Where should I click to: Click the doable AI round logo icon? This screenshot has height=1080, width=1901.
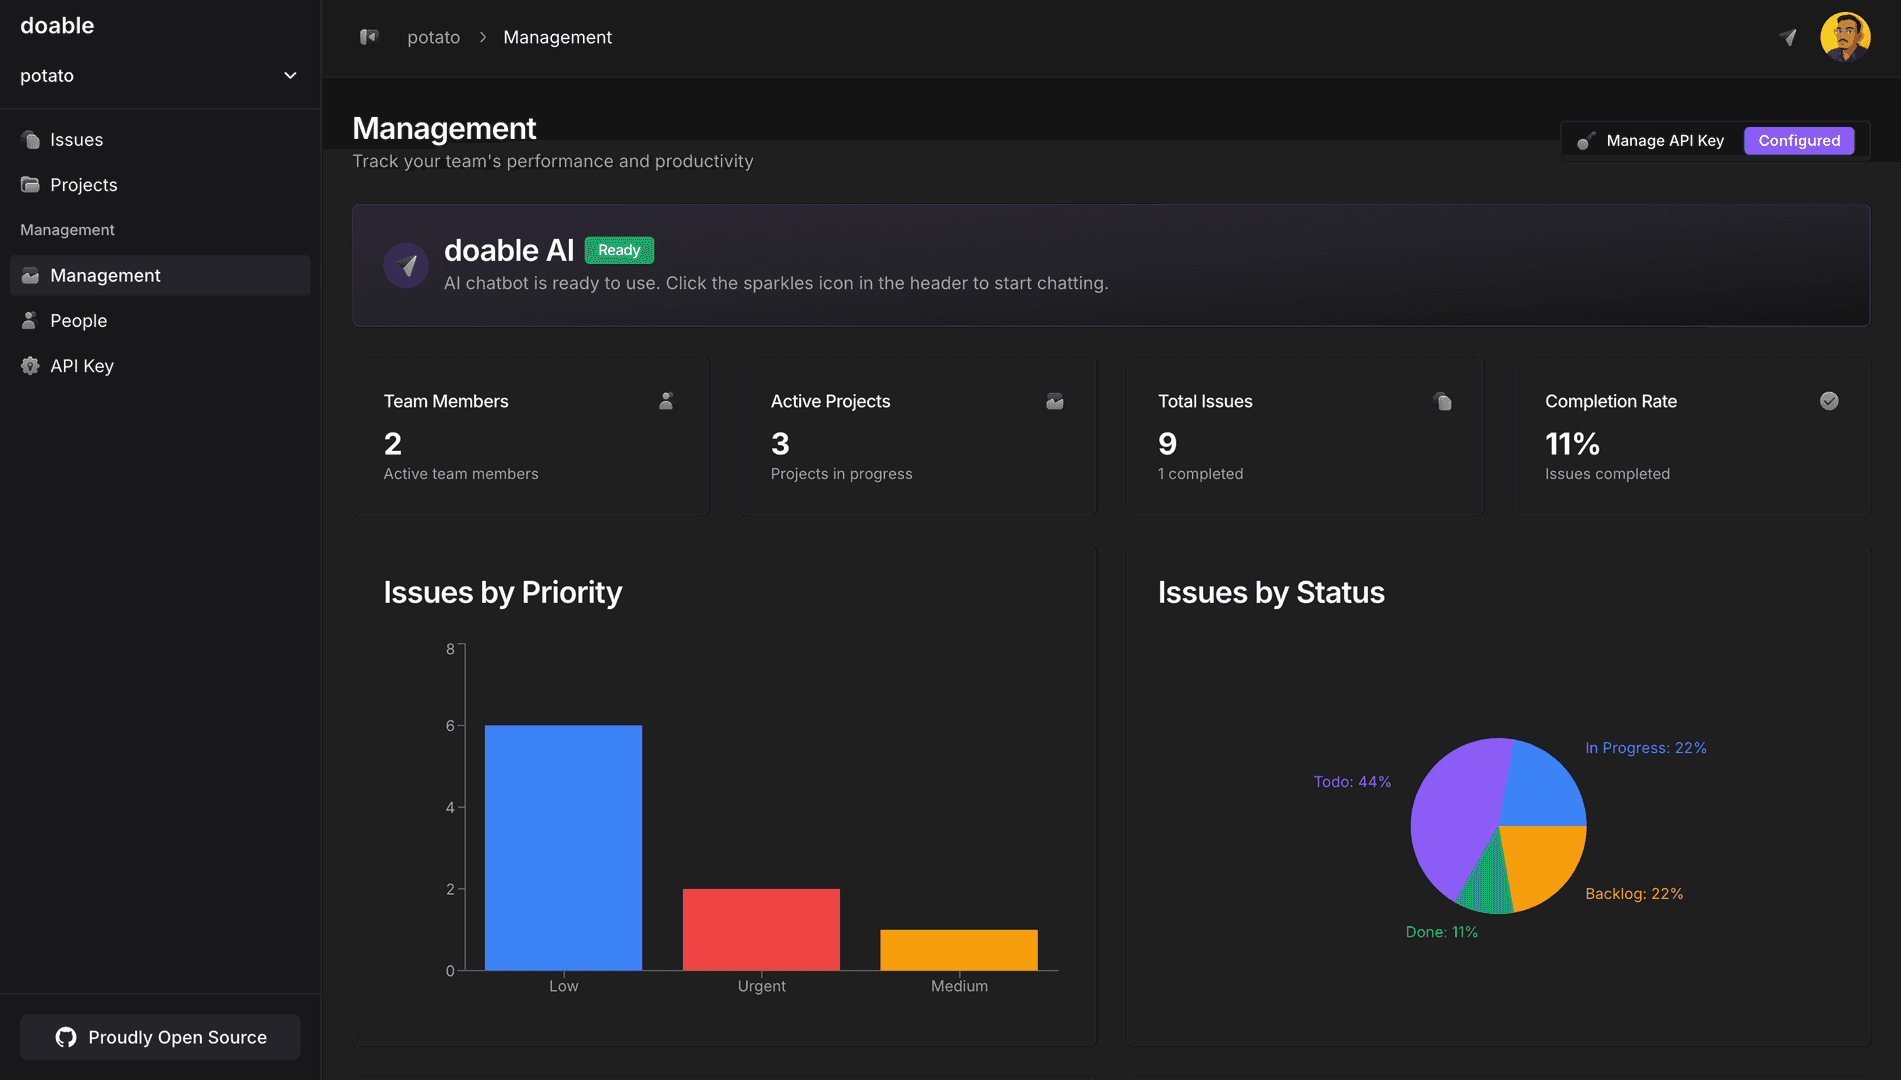[406, 265]
